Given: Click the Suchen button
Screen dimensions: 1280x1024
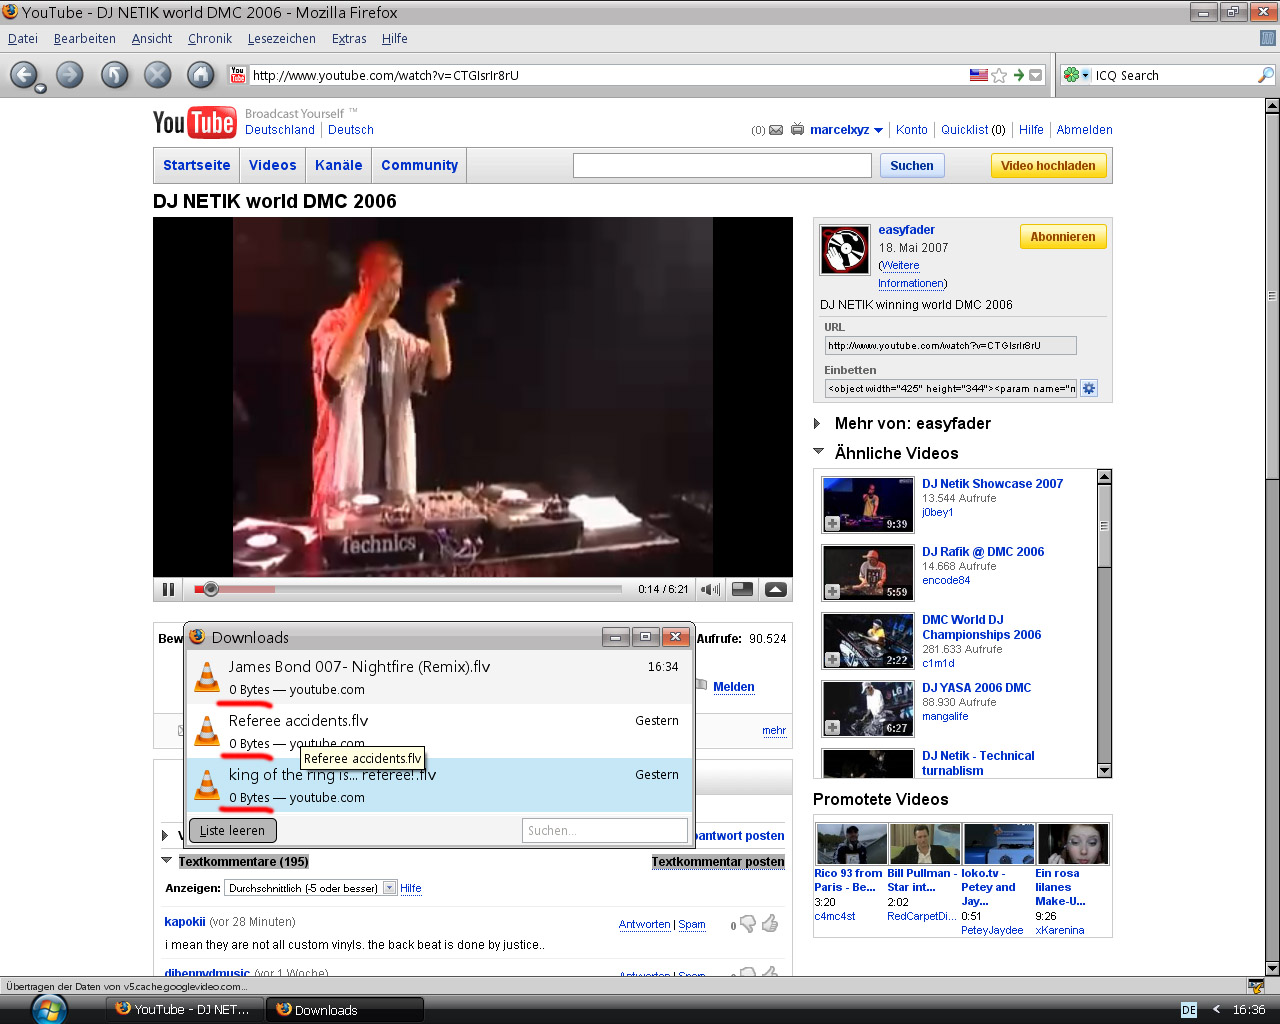Looking at the screenshot, I should (x=912, y=166).
